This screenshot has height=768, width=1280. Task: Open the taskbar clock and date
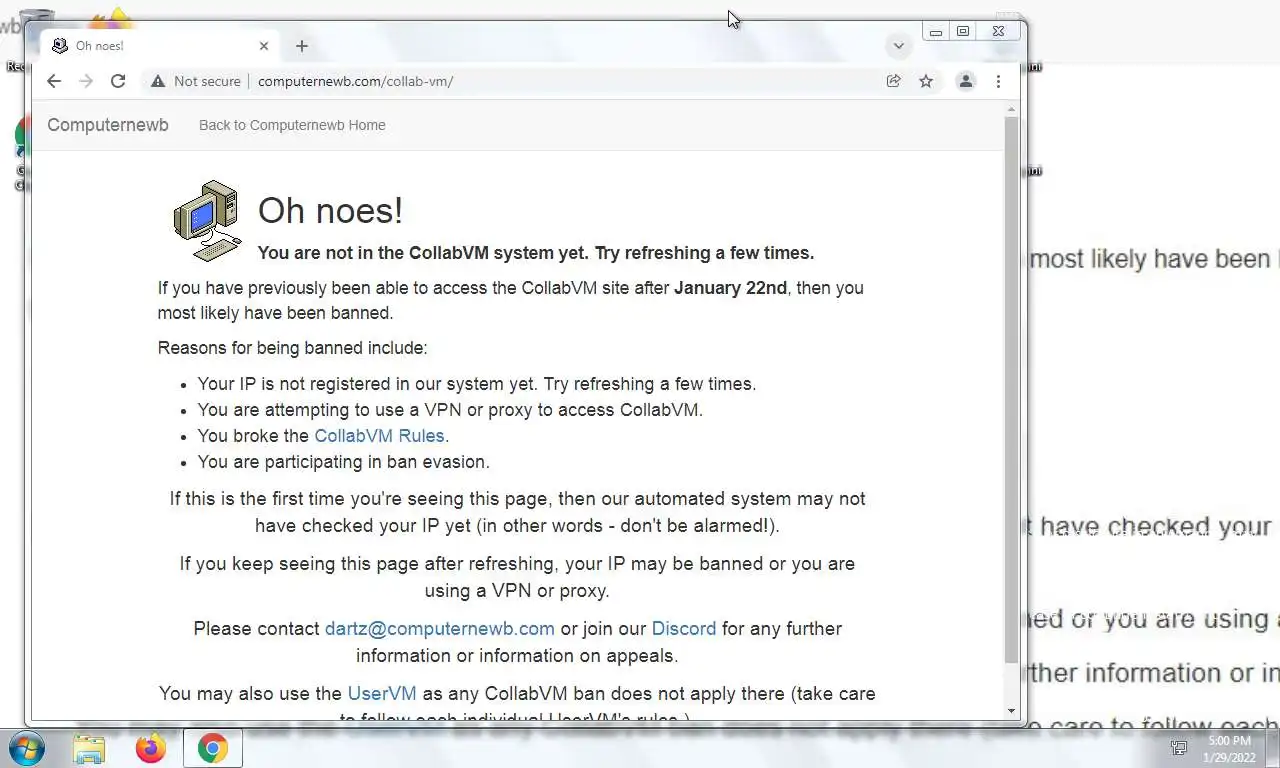(1229, 748)
